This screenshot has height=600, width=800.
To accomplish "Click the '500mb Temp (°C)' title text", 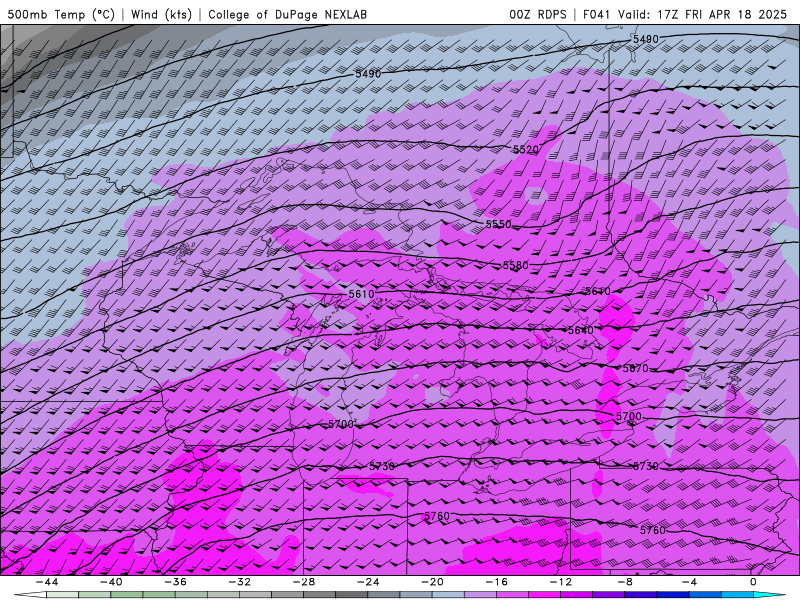I will pos(61,14).
